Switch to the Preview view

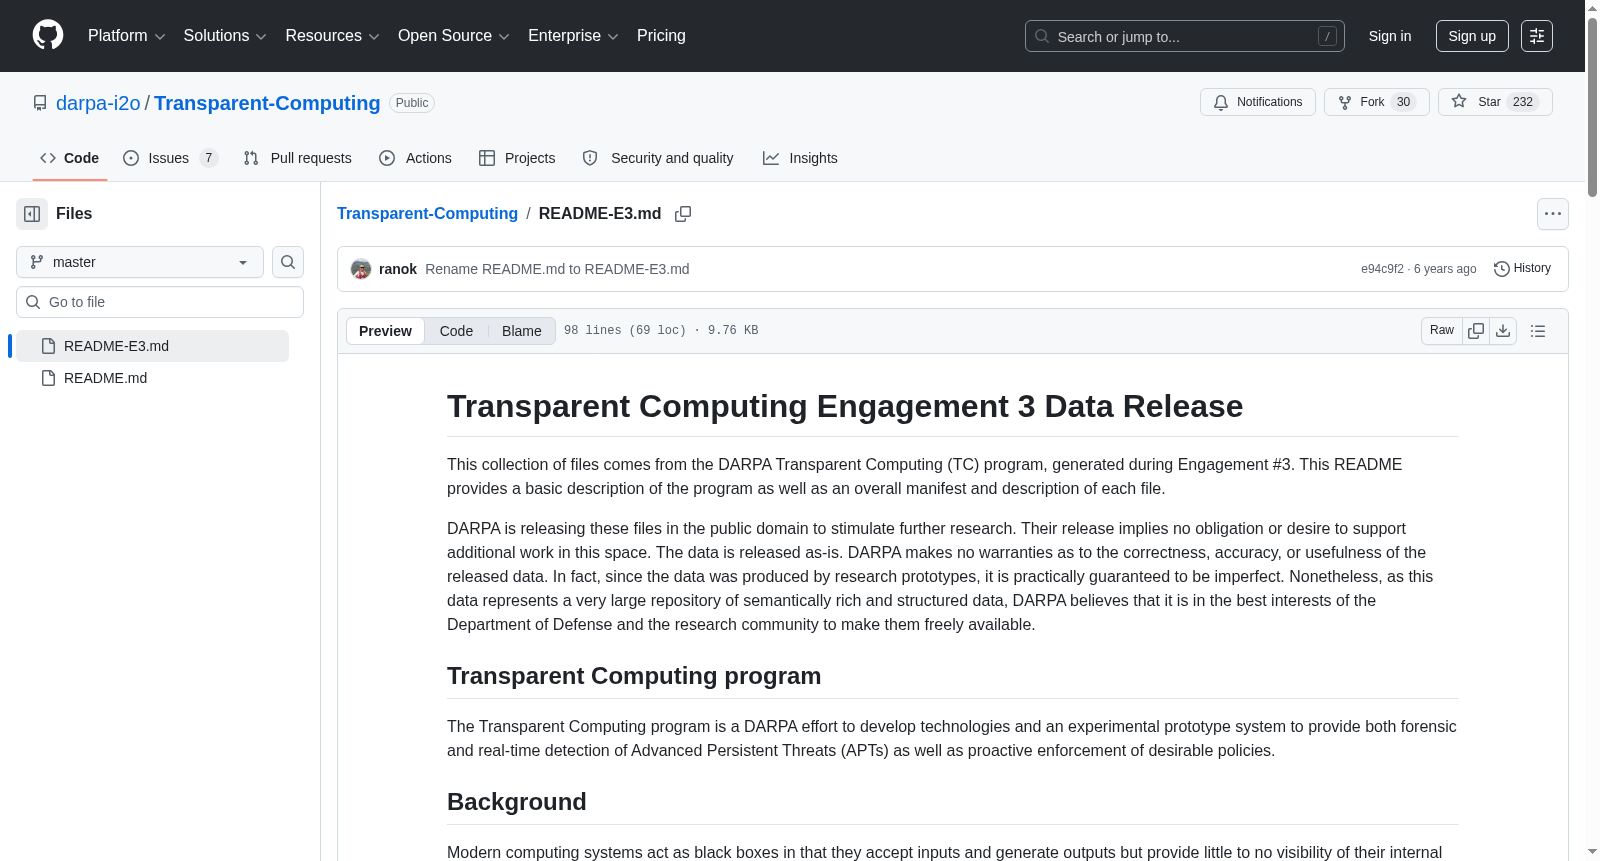[x=385, y=331]
